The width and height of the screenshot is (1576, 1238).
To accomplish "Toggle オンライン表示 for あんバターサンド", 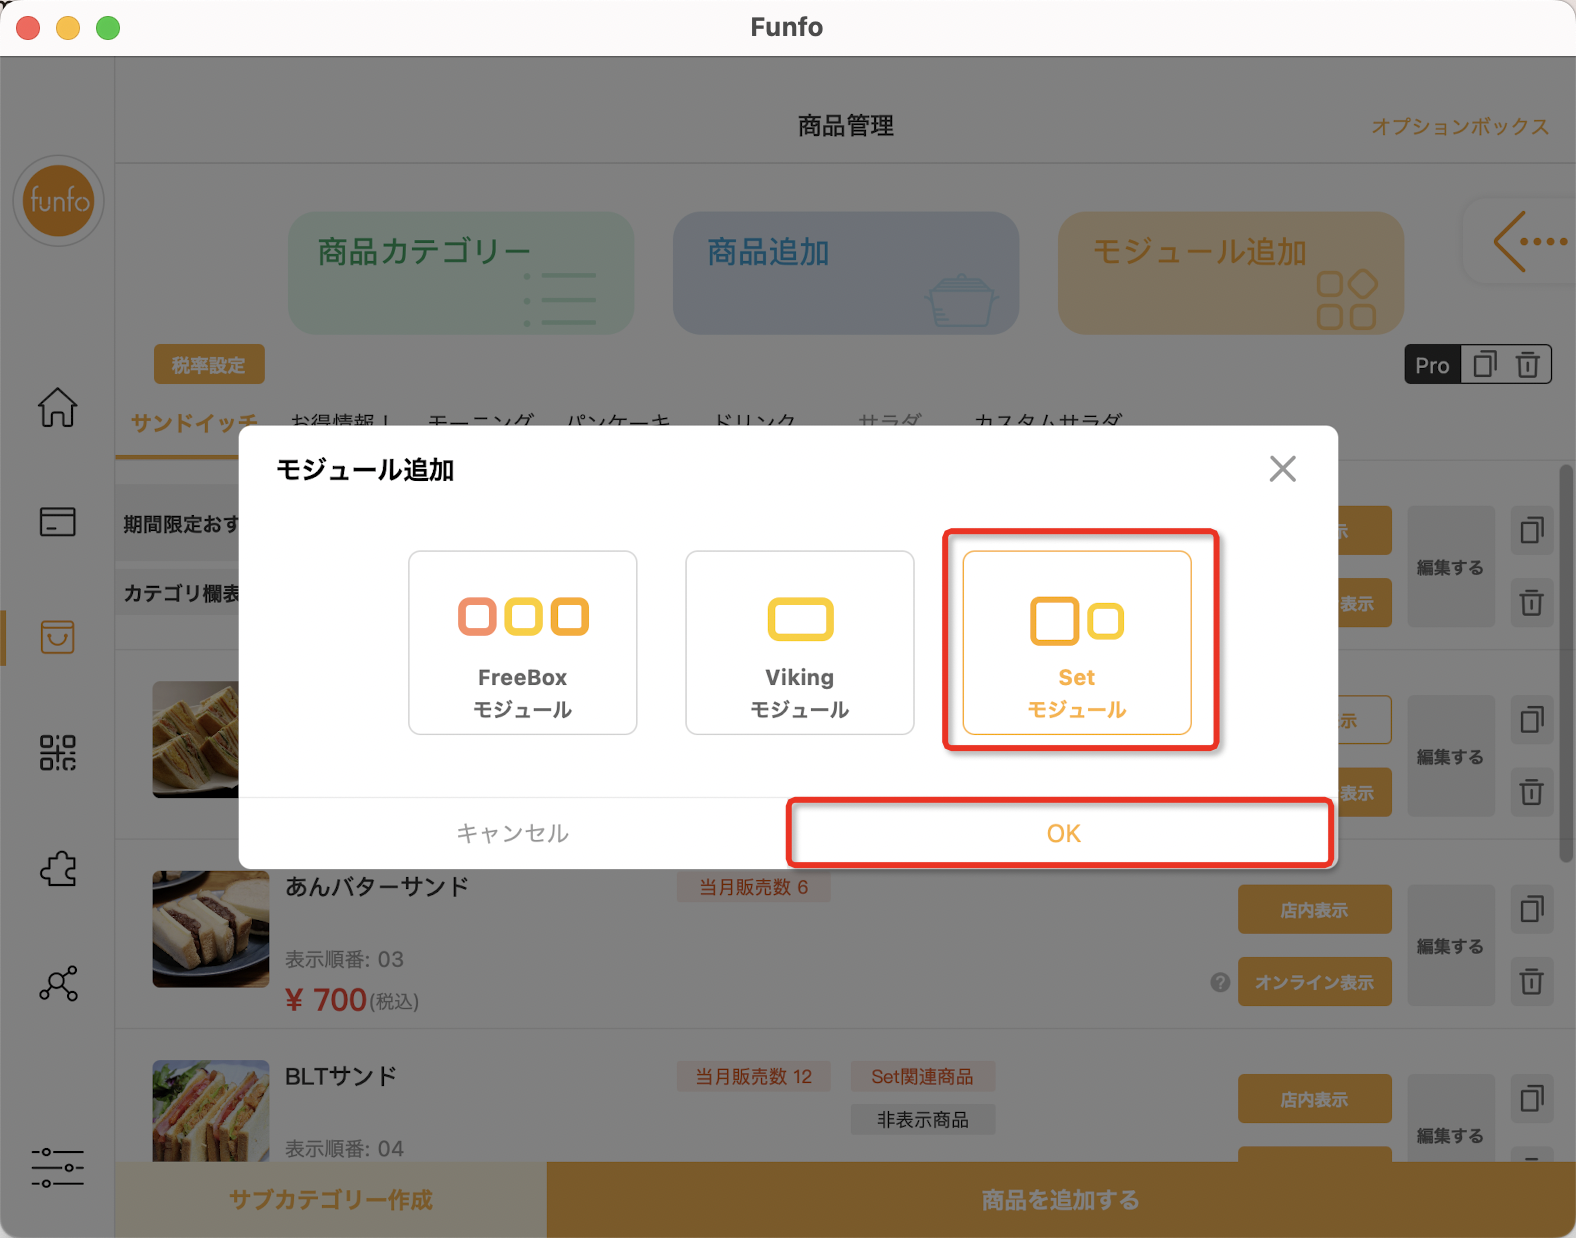I will (x=1314, y=982).
